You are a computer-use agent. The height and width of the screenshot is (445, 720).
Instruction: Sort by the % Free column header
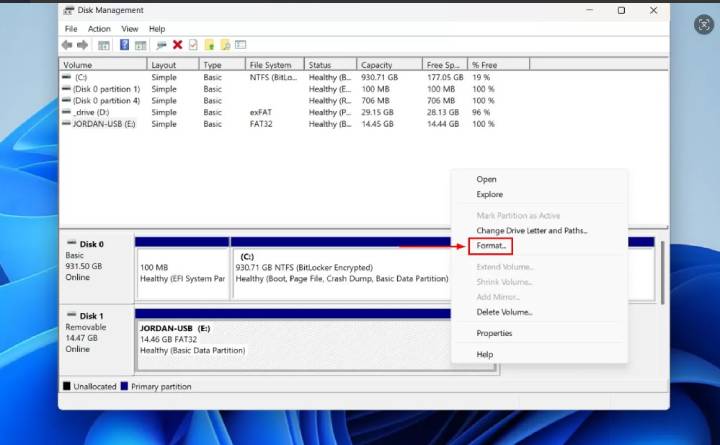click(499, 65)
